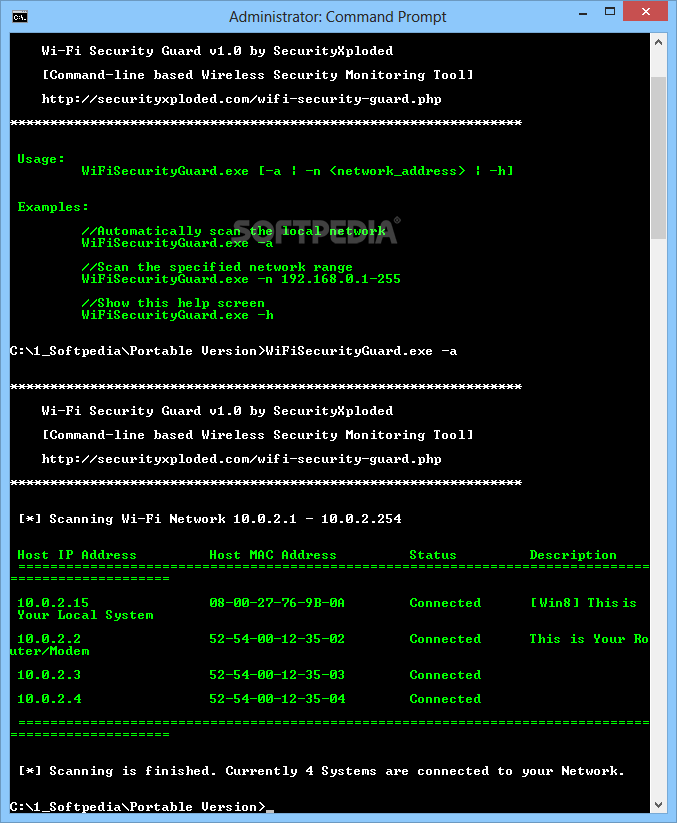Open the Command Prompt system menu icon
The image size is (677, 823).
20,17
